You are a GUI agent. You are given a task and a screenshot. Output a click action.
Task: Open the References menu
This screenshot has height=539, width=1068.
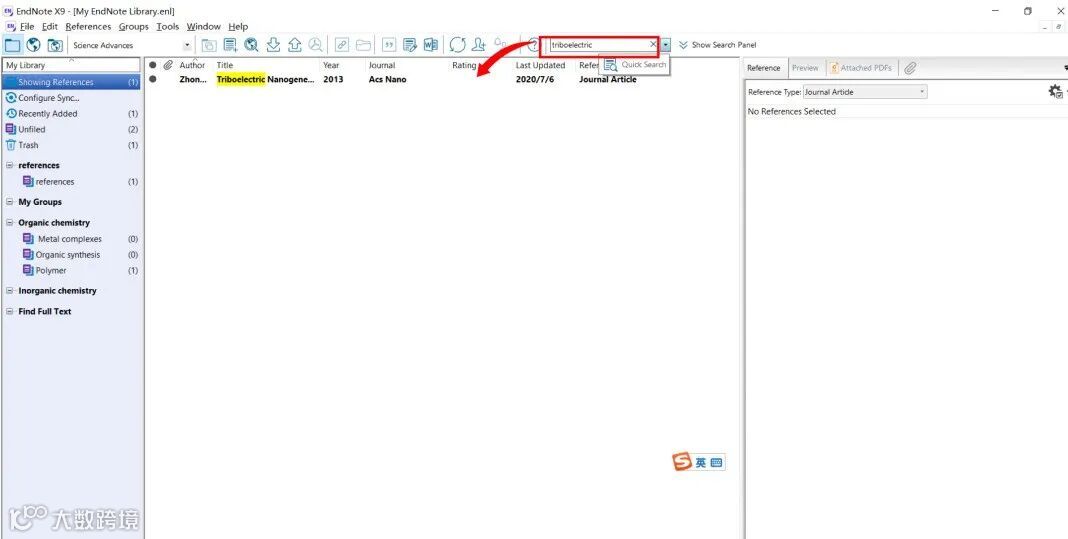pos(88,27)
